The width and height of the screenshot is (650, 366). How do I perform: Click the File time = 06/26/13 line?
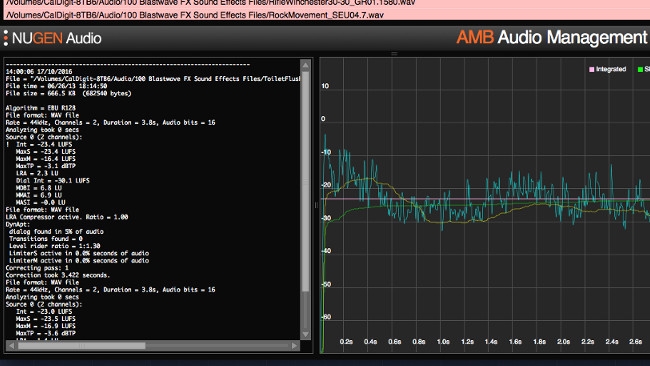(x=56, y=86)
